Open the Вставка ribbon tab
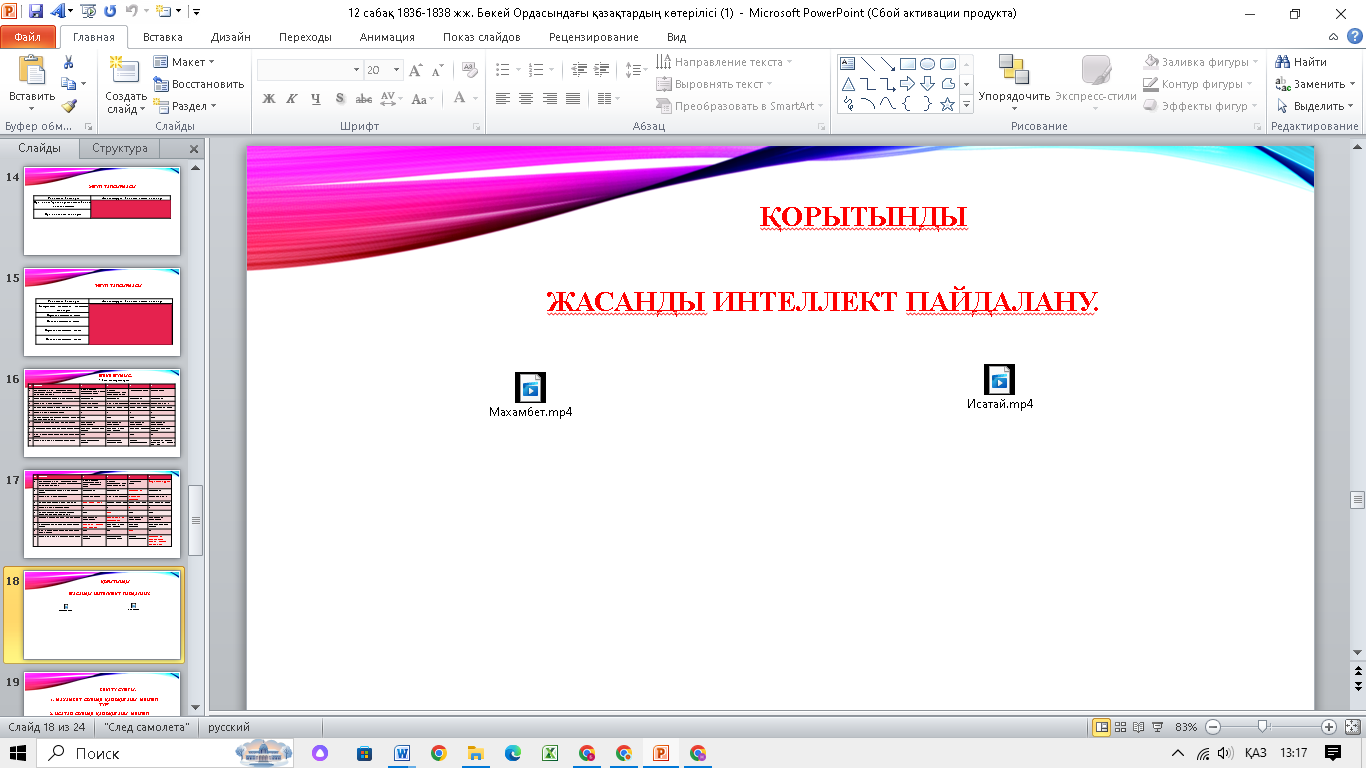 tap(162, 37)
